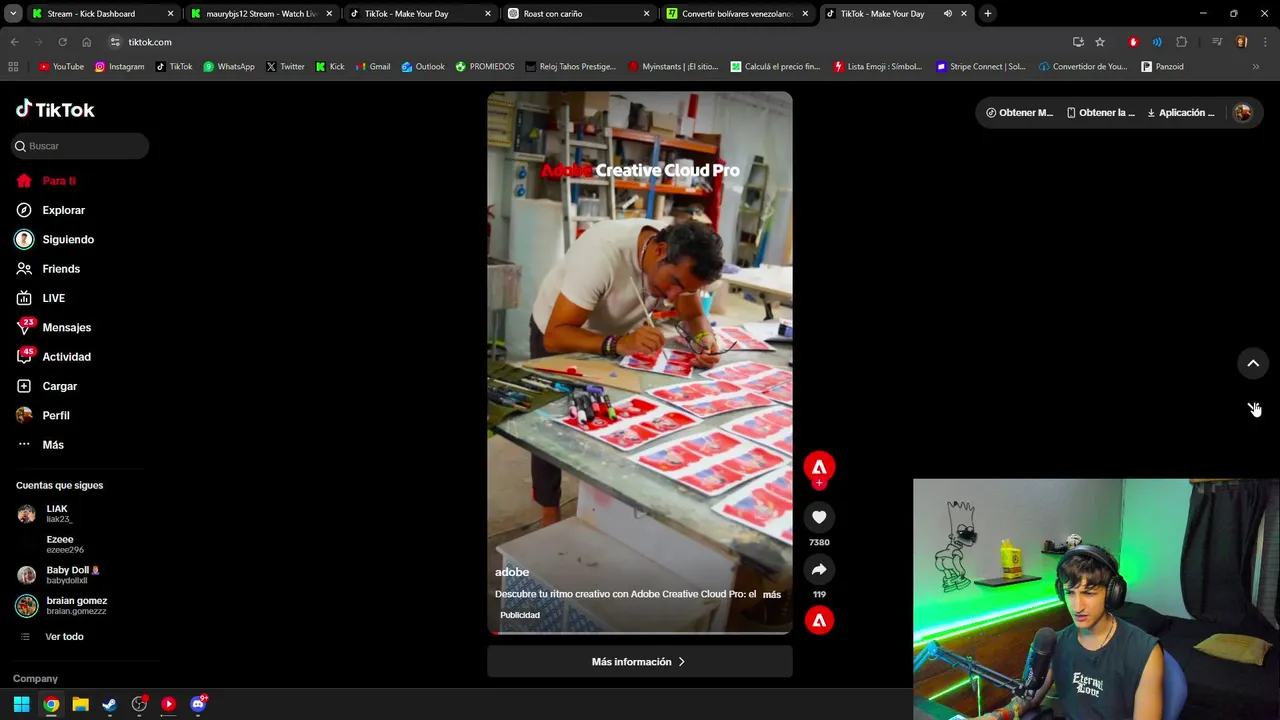
Task: Open the Gmail bookmark
Action: [x=372, y=67]
